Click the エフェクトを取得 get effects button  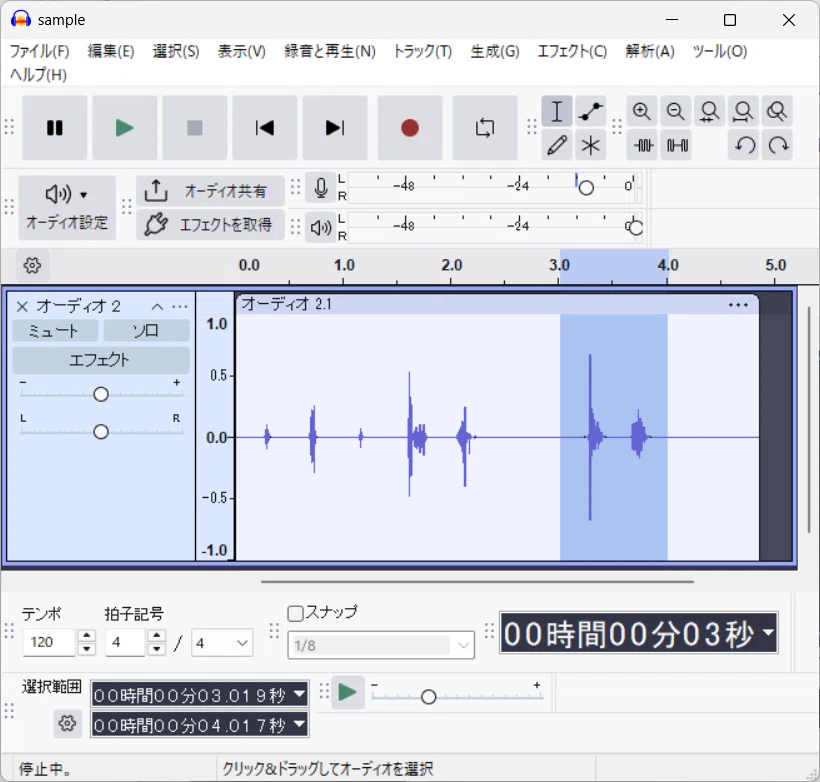pos(210,225)
